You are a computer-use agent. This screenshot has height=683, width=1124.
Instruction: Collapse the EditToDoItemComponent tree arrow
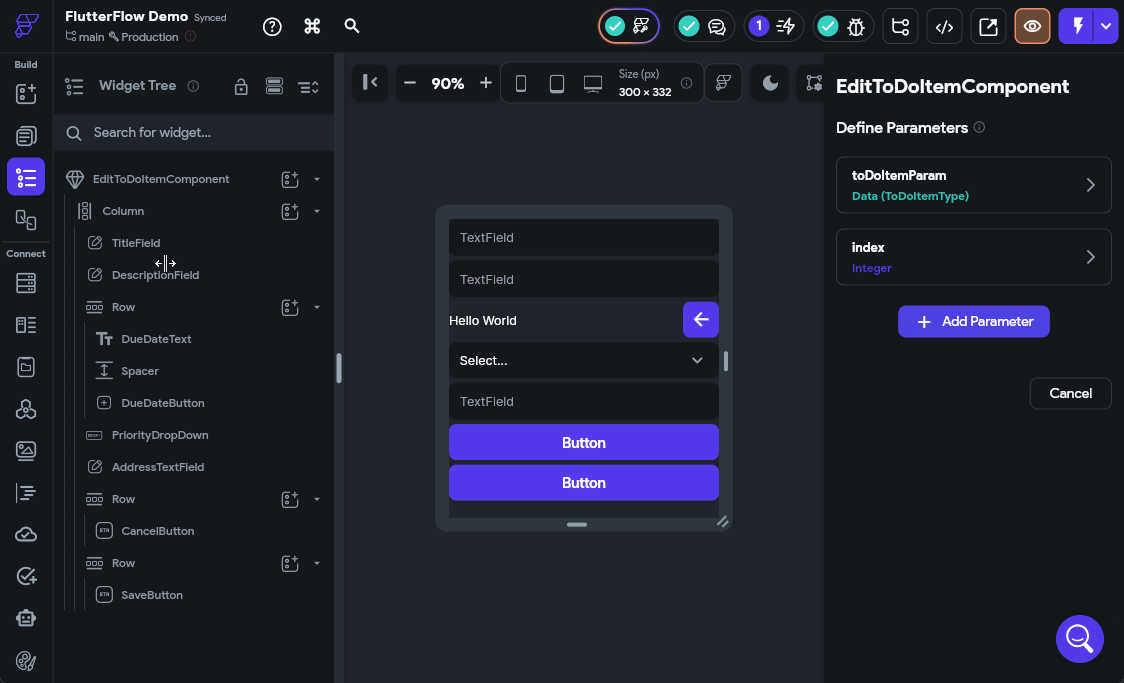click(x=317, y=179)
